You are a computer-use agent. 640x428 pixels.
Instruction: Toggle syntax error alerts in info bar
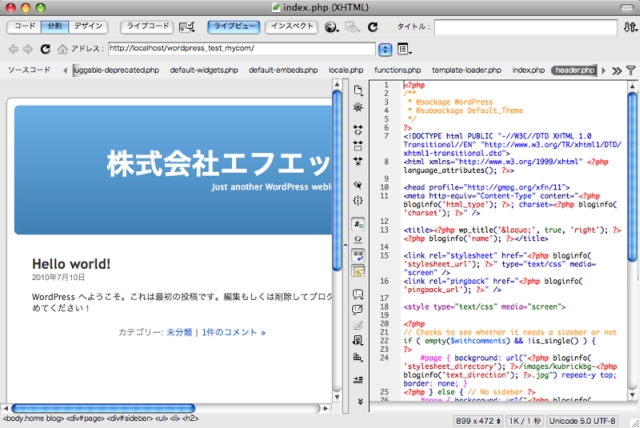[358, 271]
